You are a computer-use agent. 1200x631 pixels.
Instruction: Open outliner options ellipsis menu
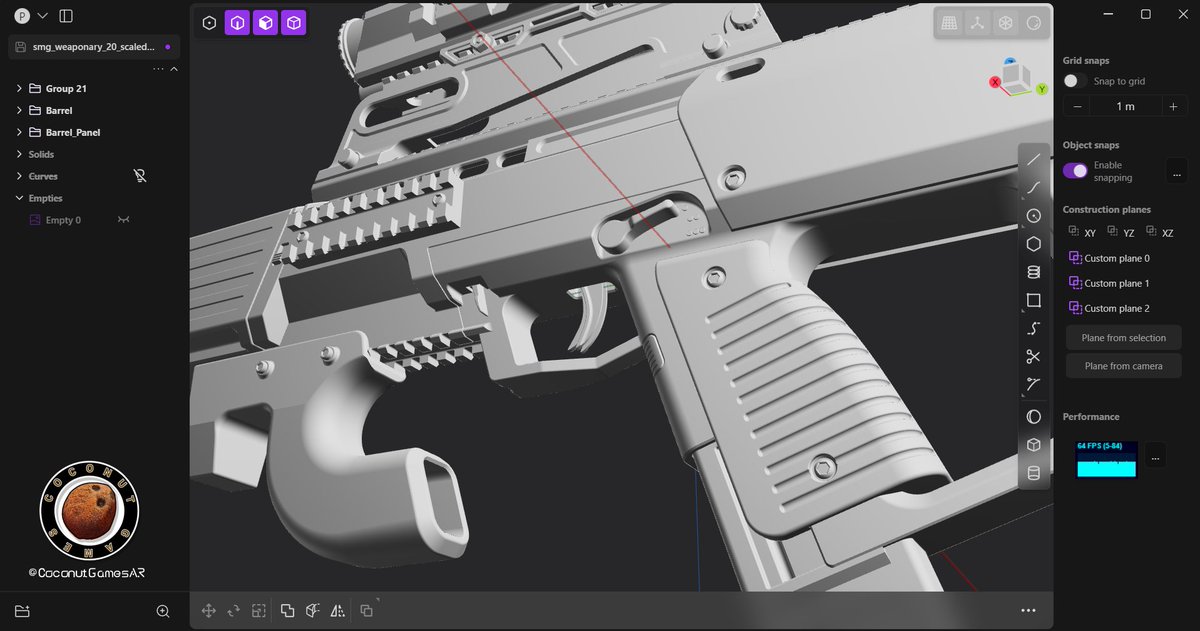coord(158,69)
